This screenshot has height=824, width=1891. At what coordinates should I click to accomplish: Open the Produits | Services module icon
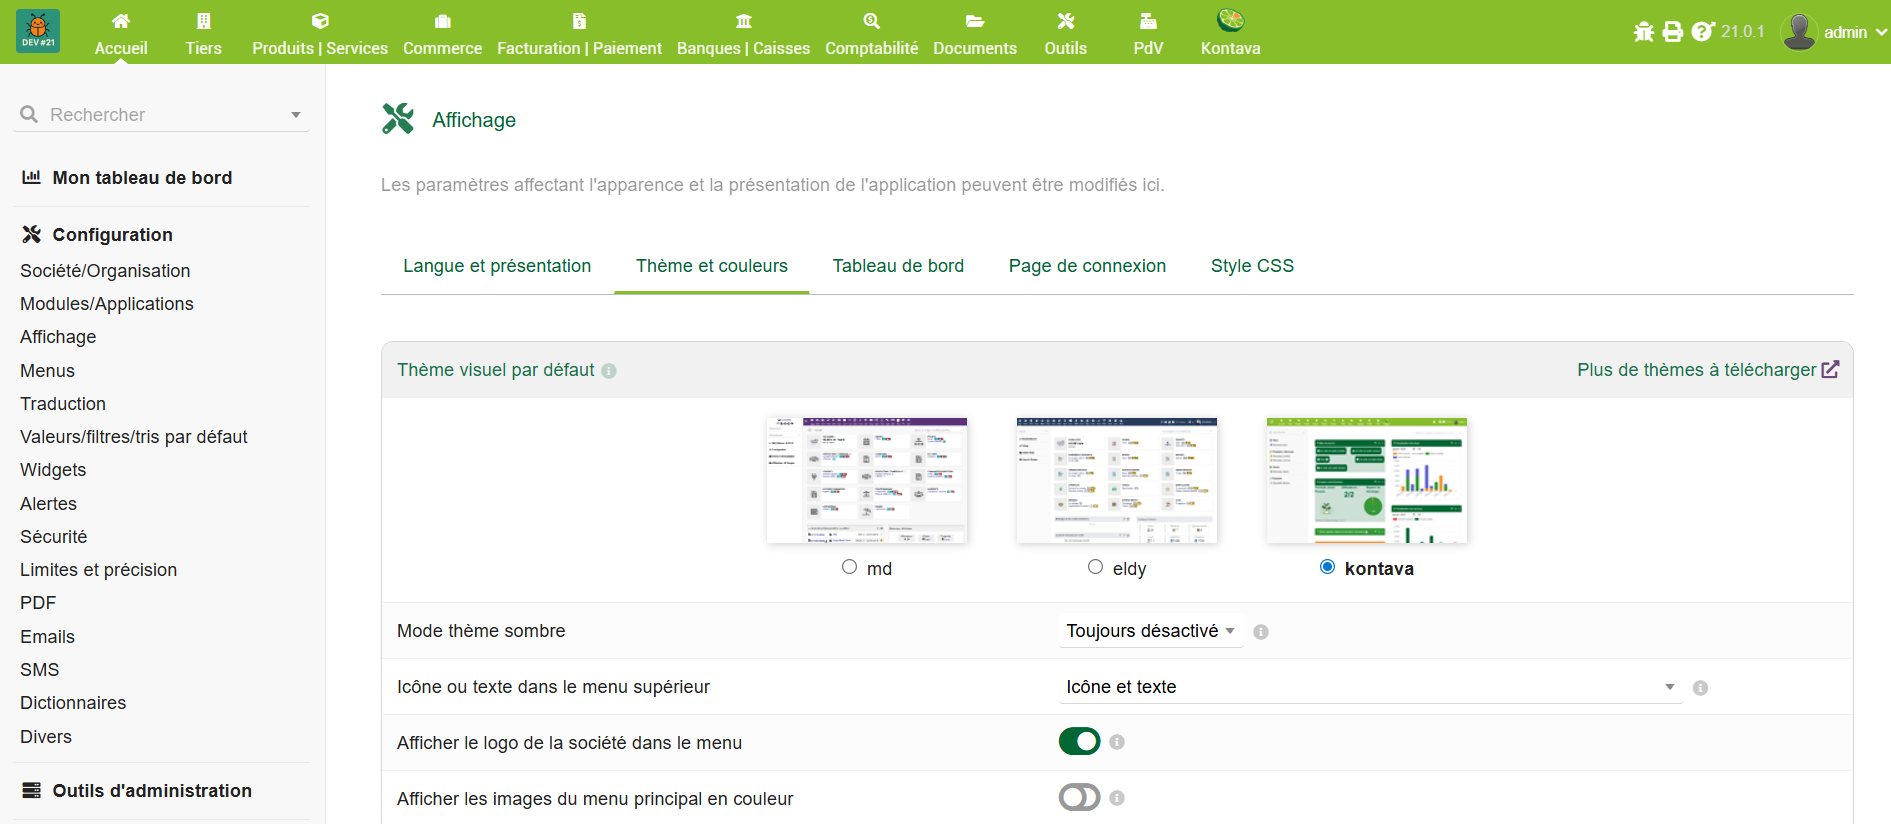coord(320,21)
